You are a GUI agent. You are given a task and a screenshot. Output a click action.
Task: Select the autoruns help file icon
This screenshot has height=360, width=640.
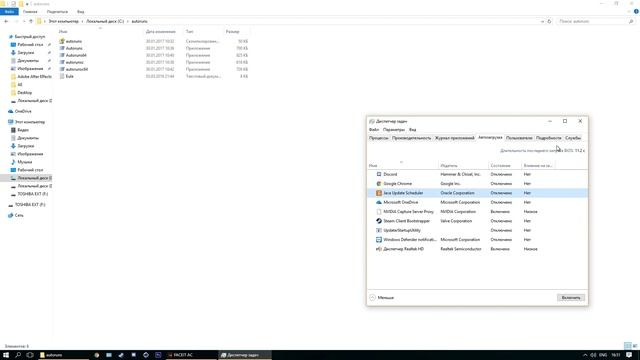[62, 41]
